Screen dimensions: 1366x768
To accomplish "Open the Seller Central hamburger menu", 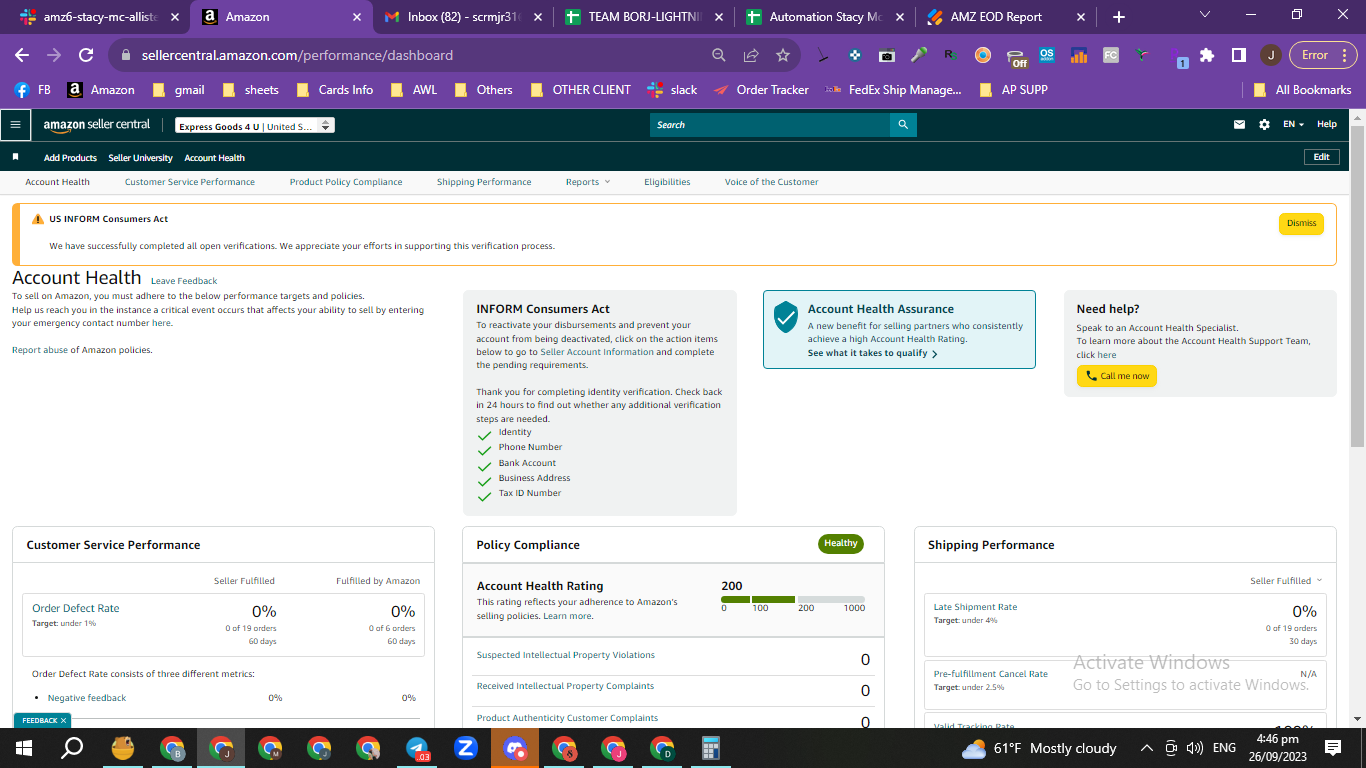I will click(15, 125).
